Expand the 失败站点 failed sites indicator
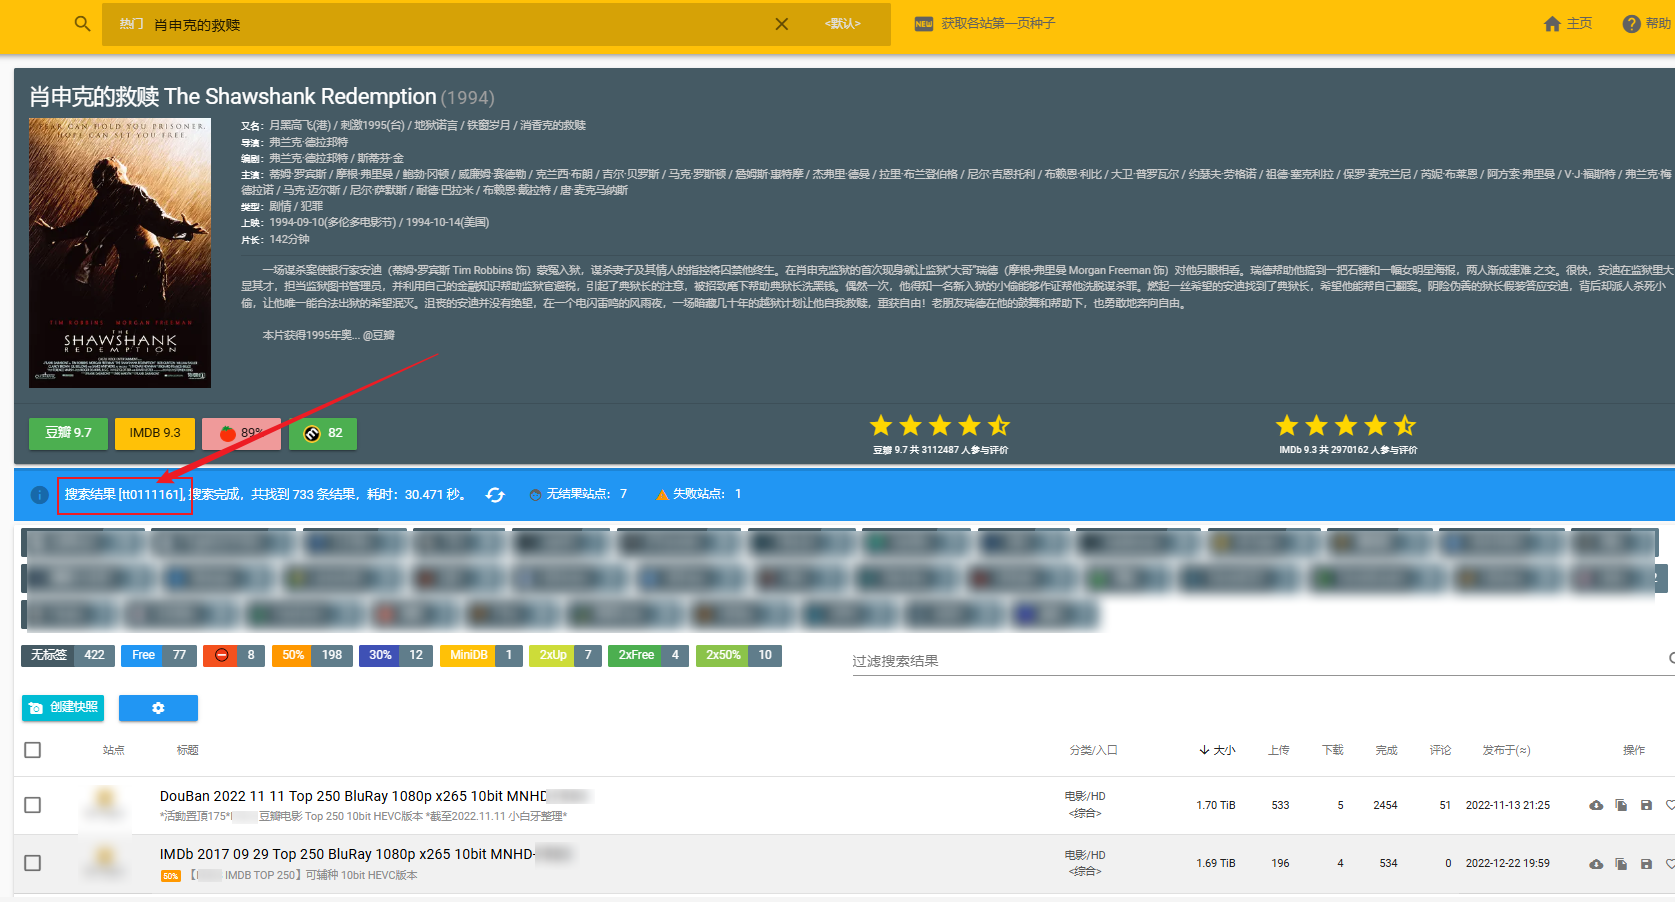 [x=698, y=494]
